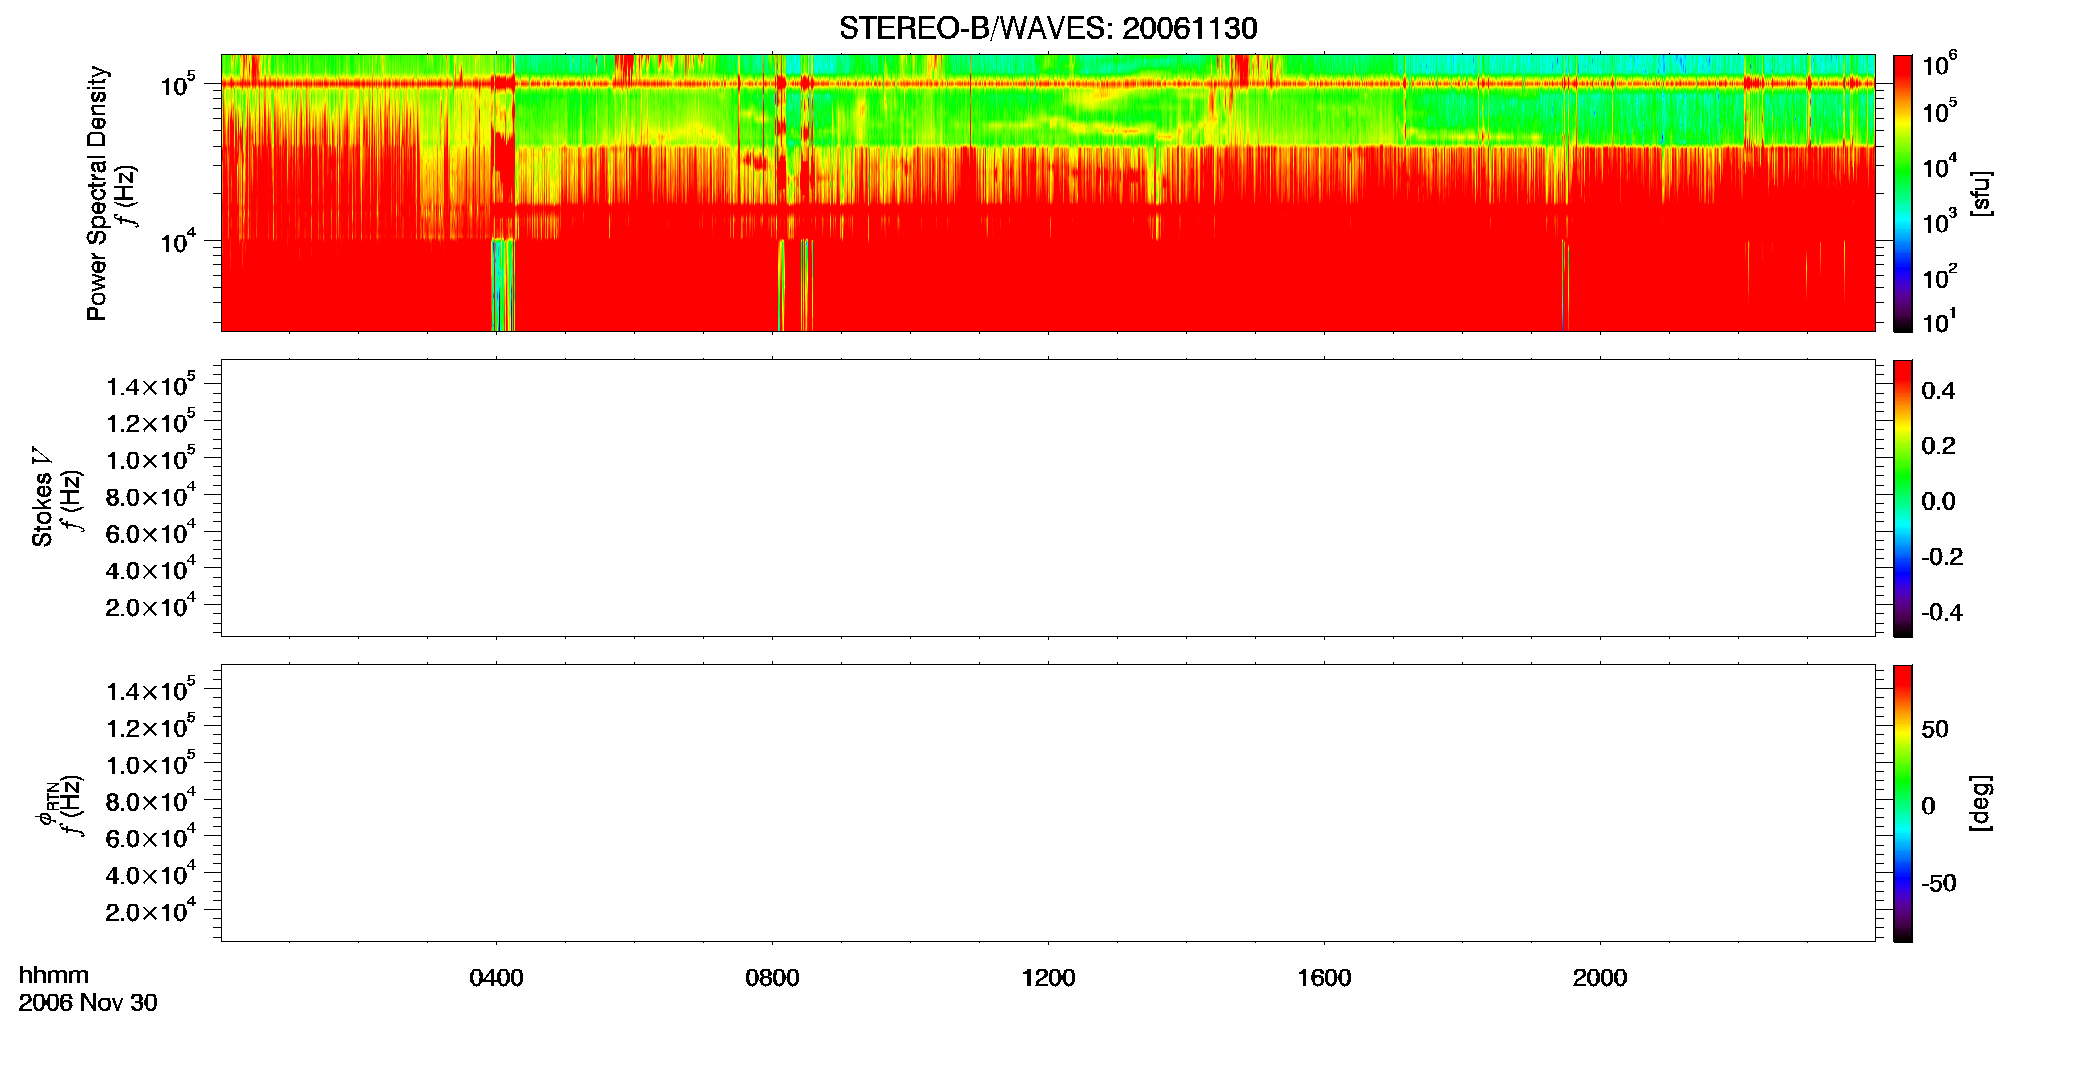Select the 1.2×10^5 tick of the φRTN panel
This screenshot has height=1080, width=2096.
[x=151, y=727]
